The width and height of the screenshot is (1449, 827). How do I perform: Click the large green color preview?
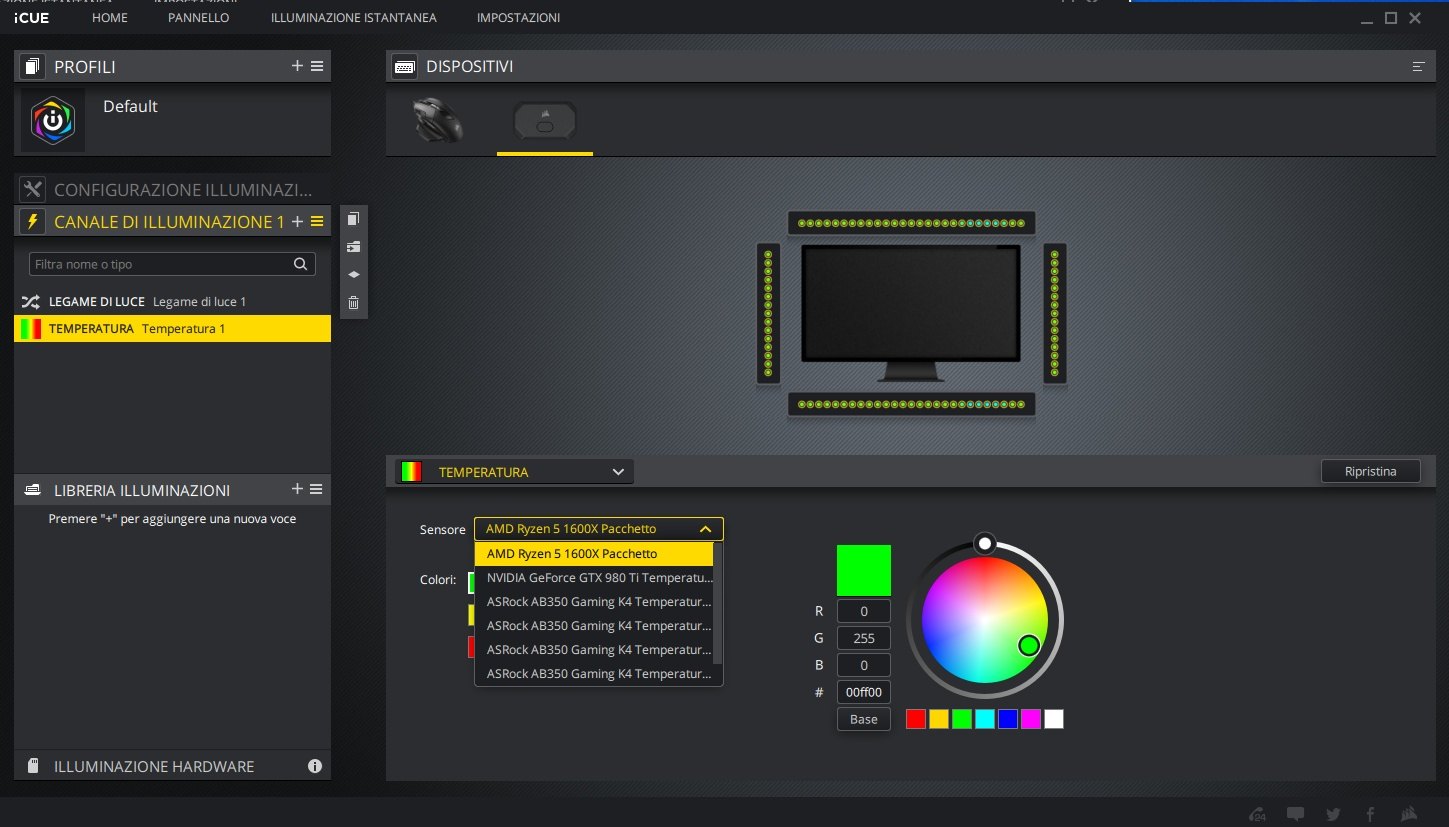pos(863,570)
